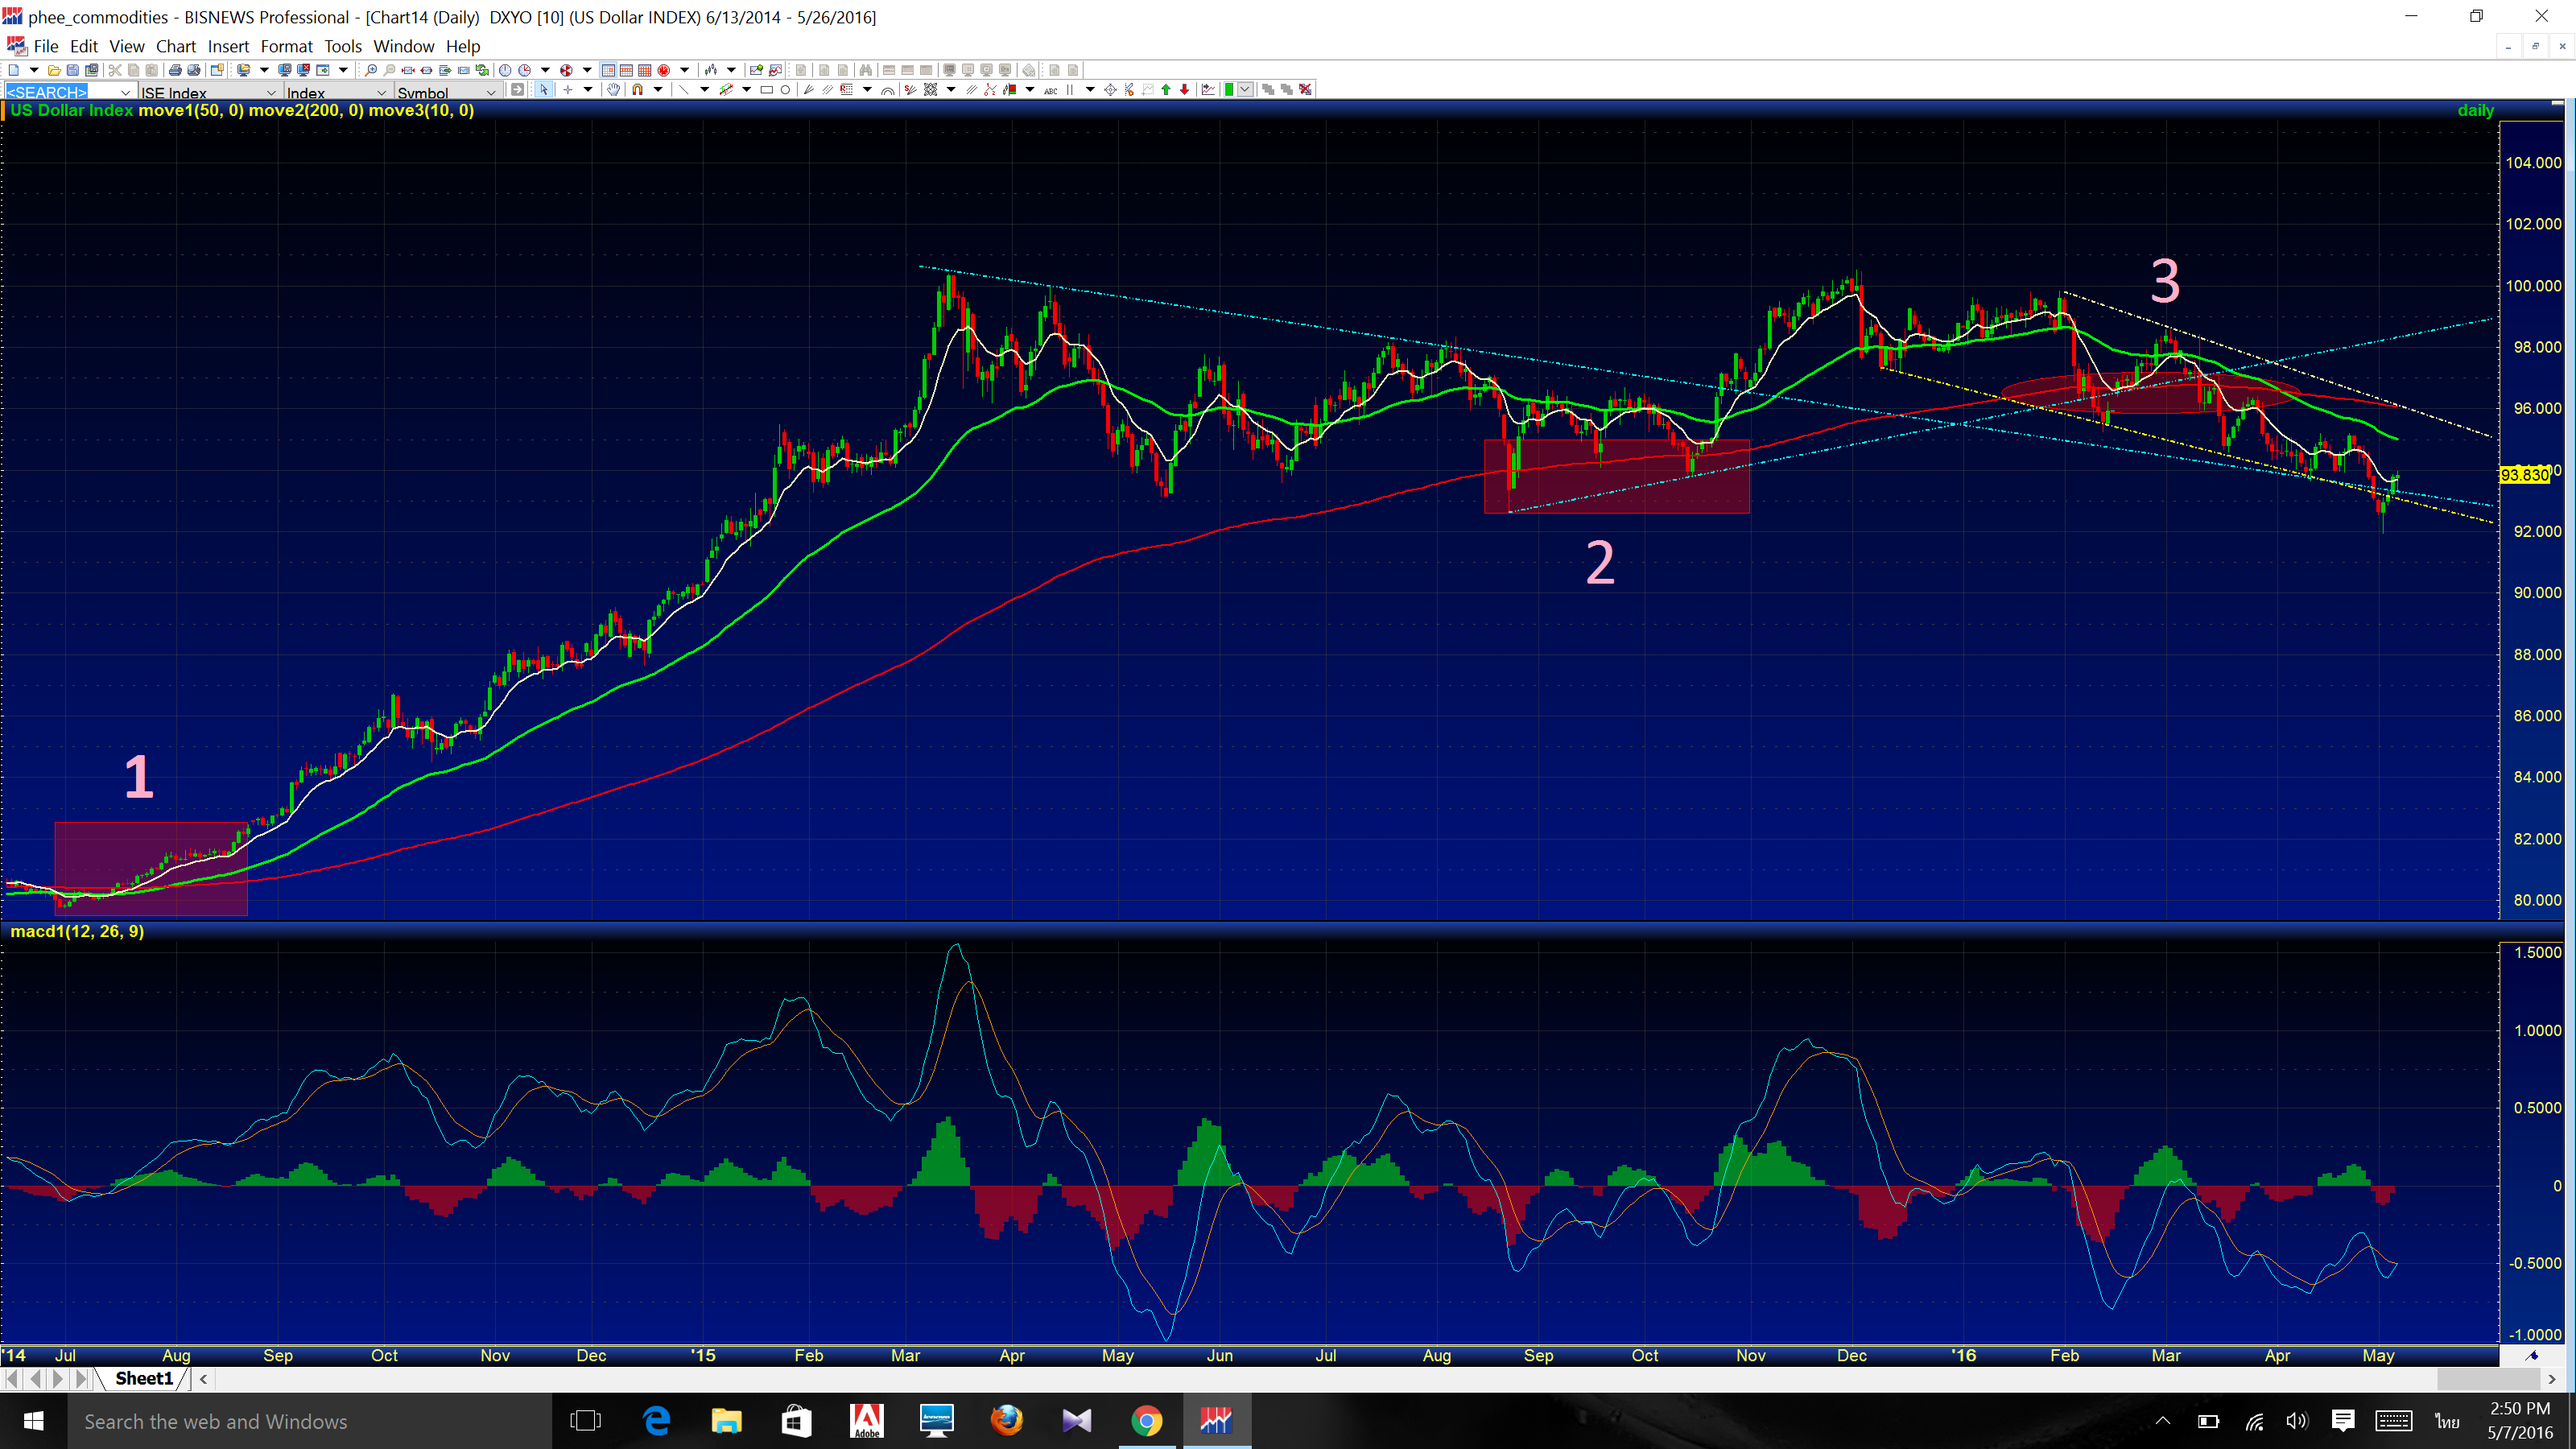Select the trend line drawing tool
Image resolution: width=2576 pixels, height=1449 pixels.
click(684, 90)
